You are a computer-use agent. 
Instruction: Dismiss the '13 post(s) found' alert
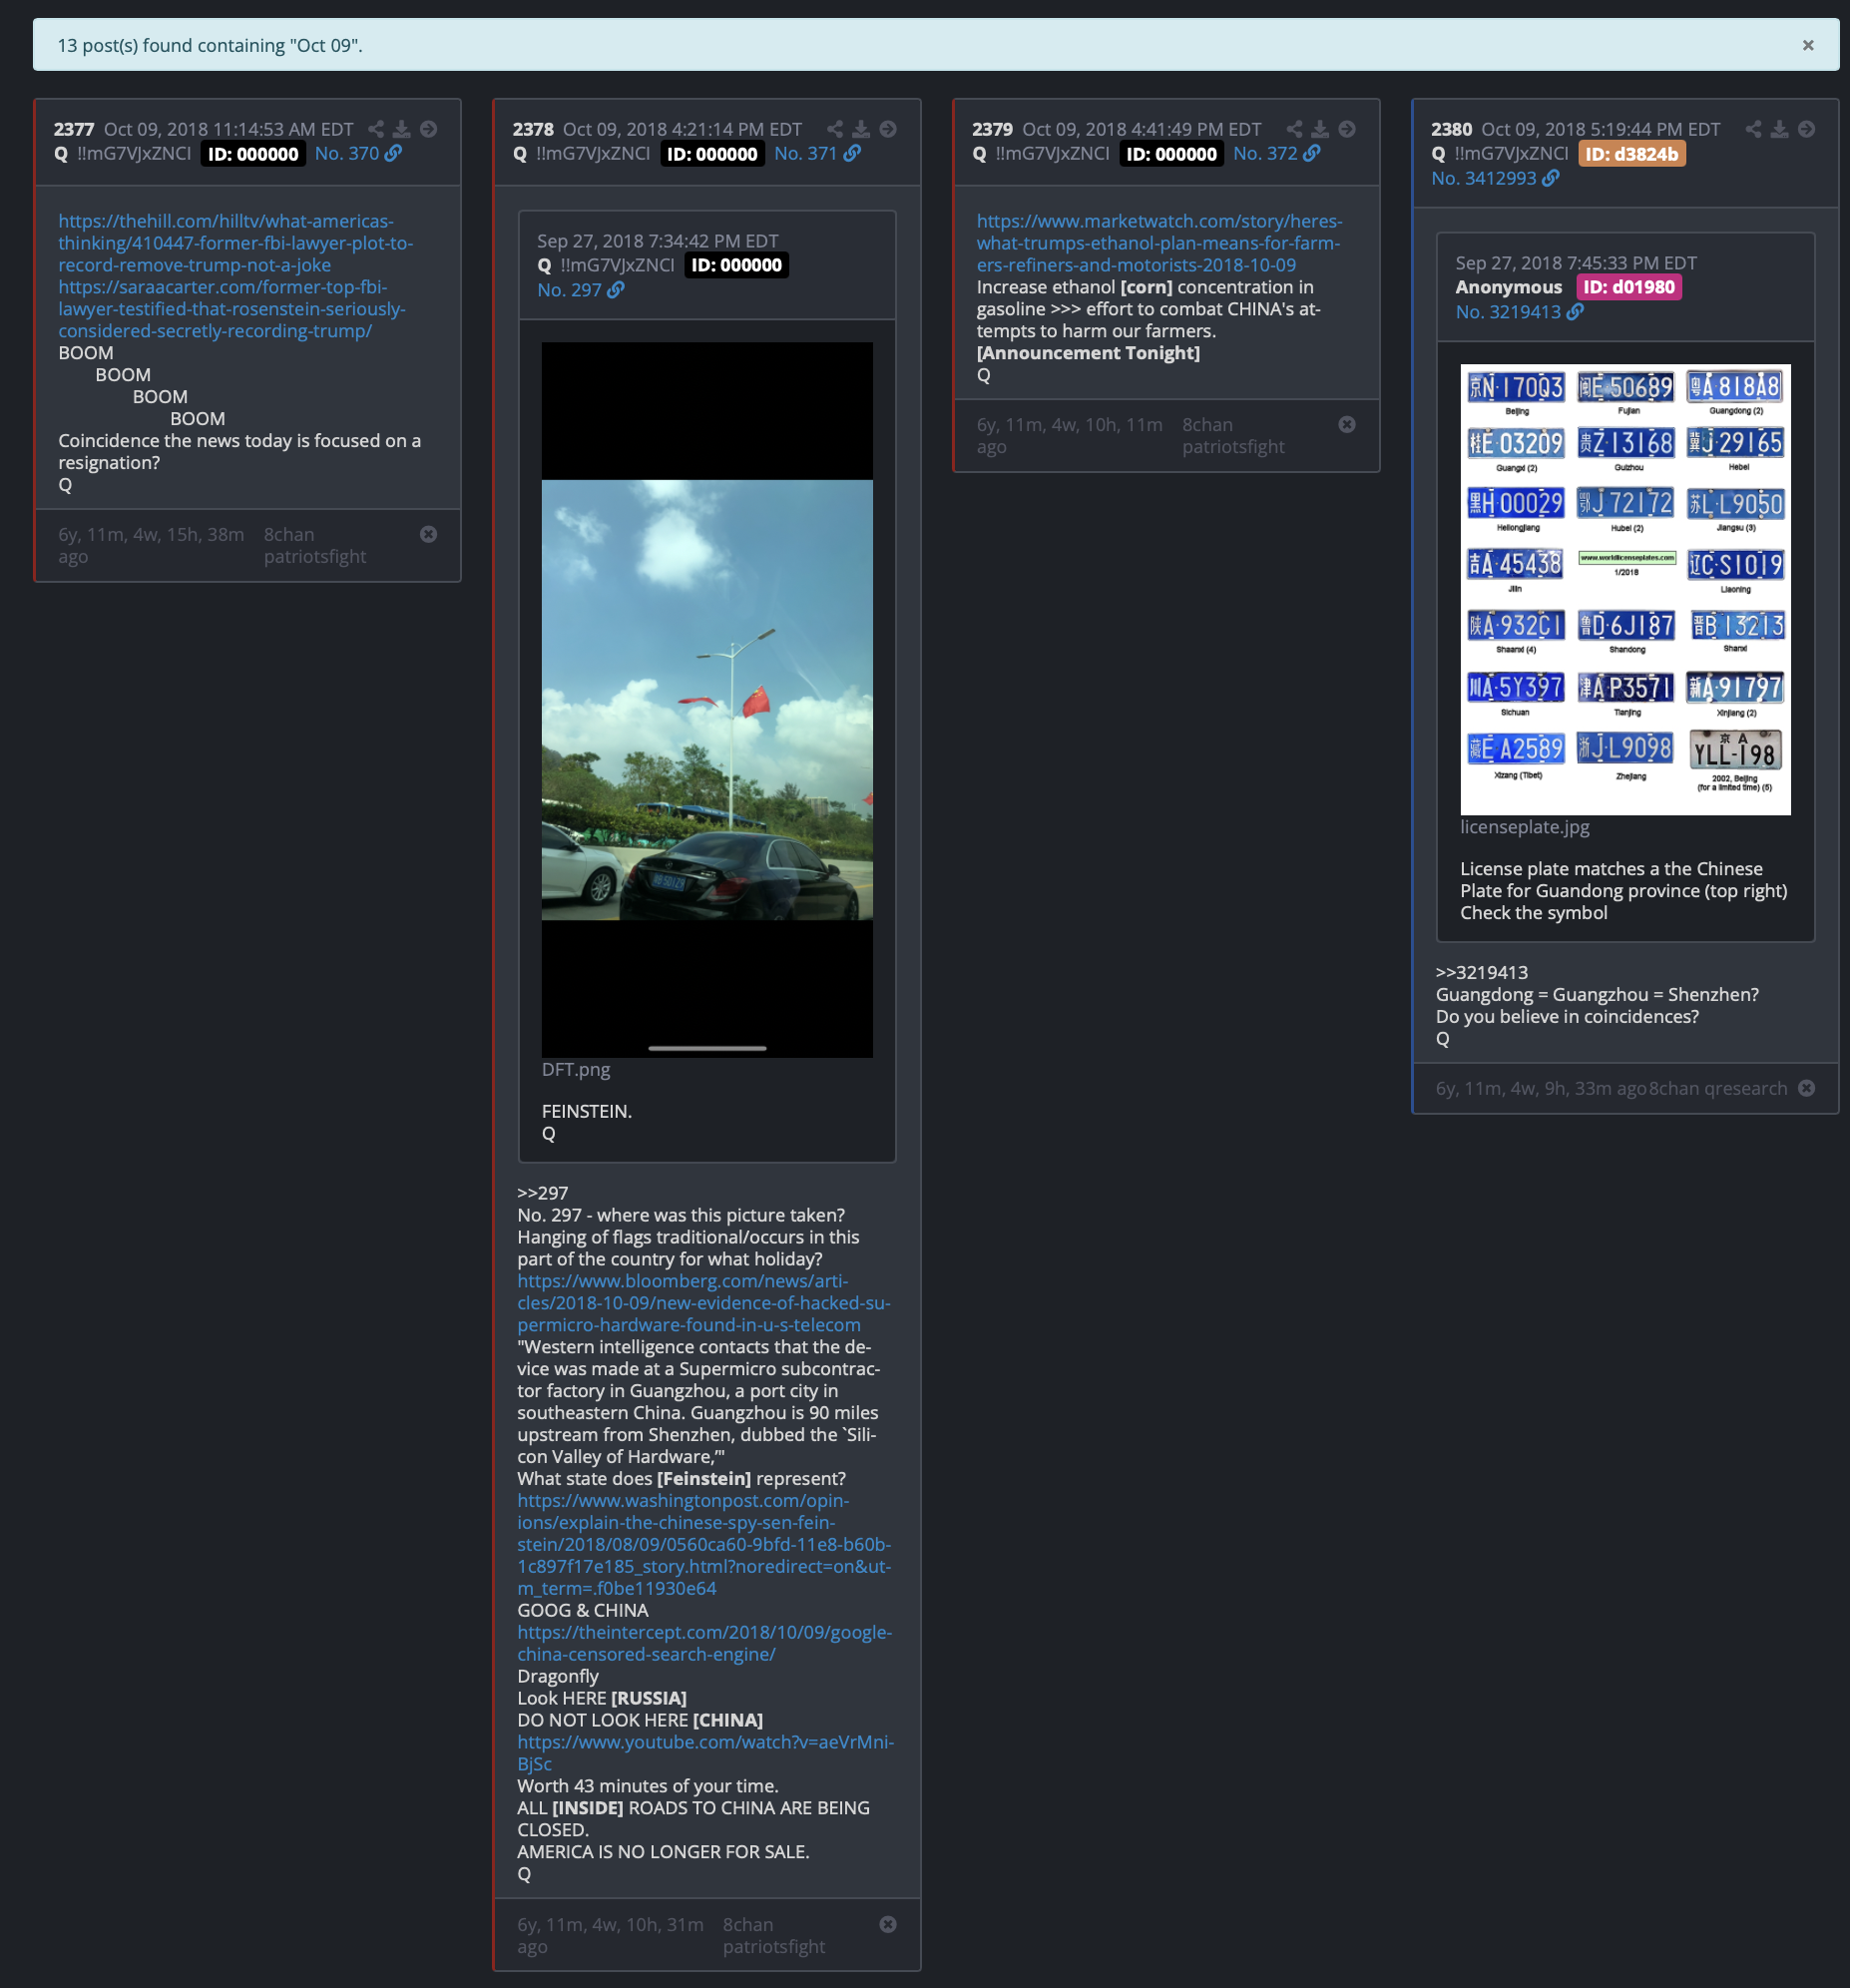pos(1808,45)
